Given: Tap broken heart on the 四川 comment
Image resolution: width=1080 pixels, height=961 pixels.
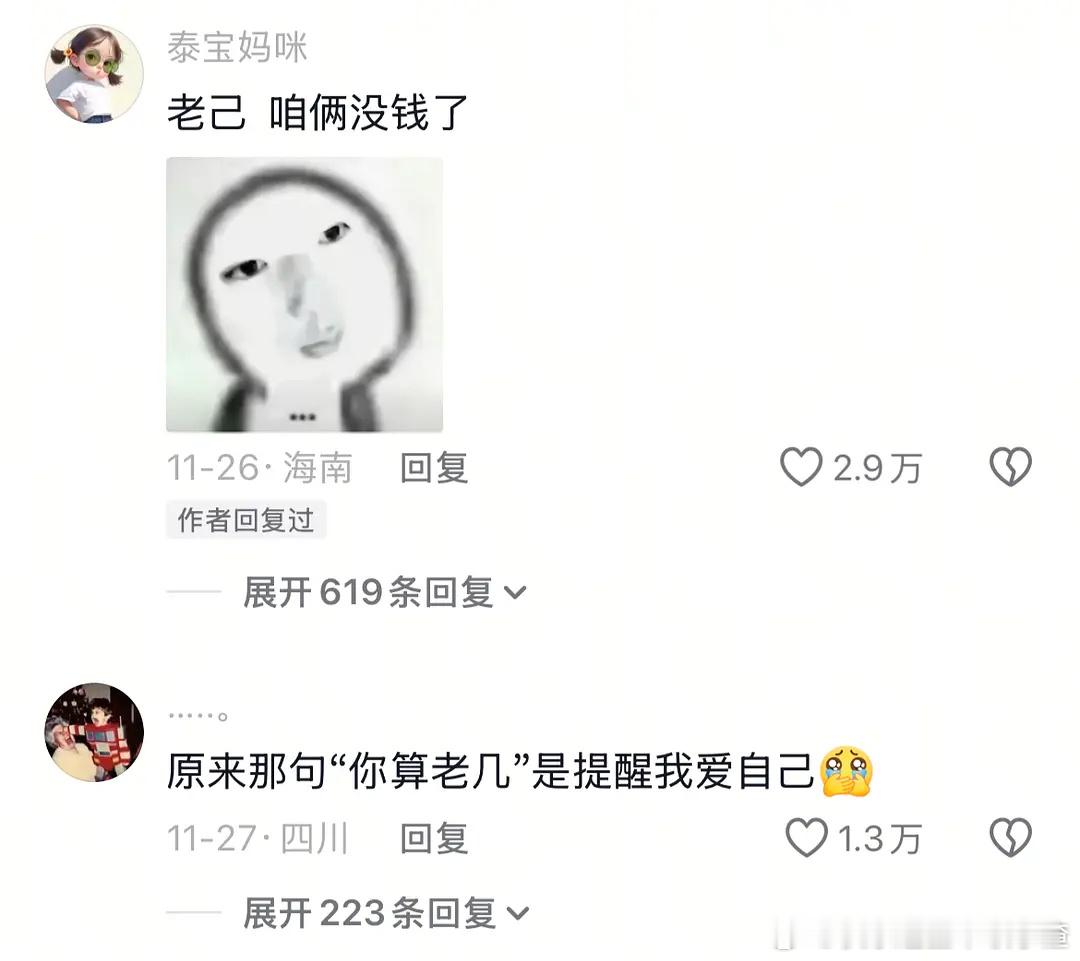Looking at the screenshot, I should tap(1010, 838).
